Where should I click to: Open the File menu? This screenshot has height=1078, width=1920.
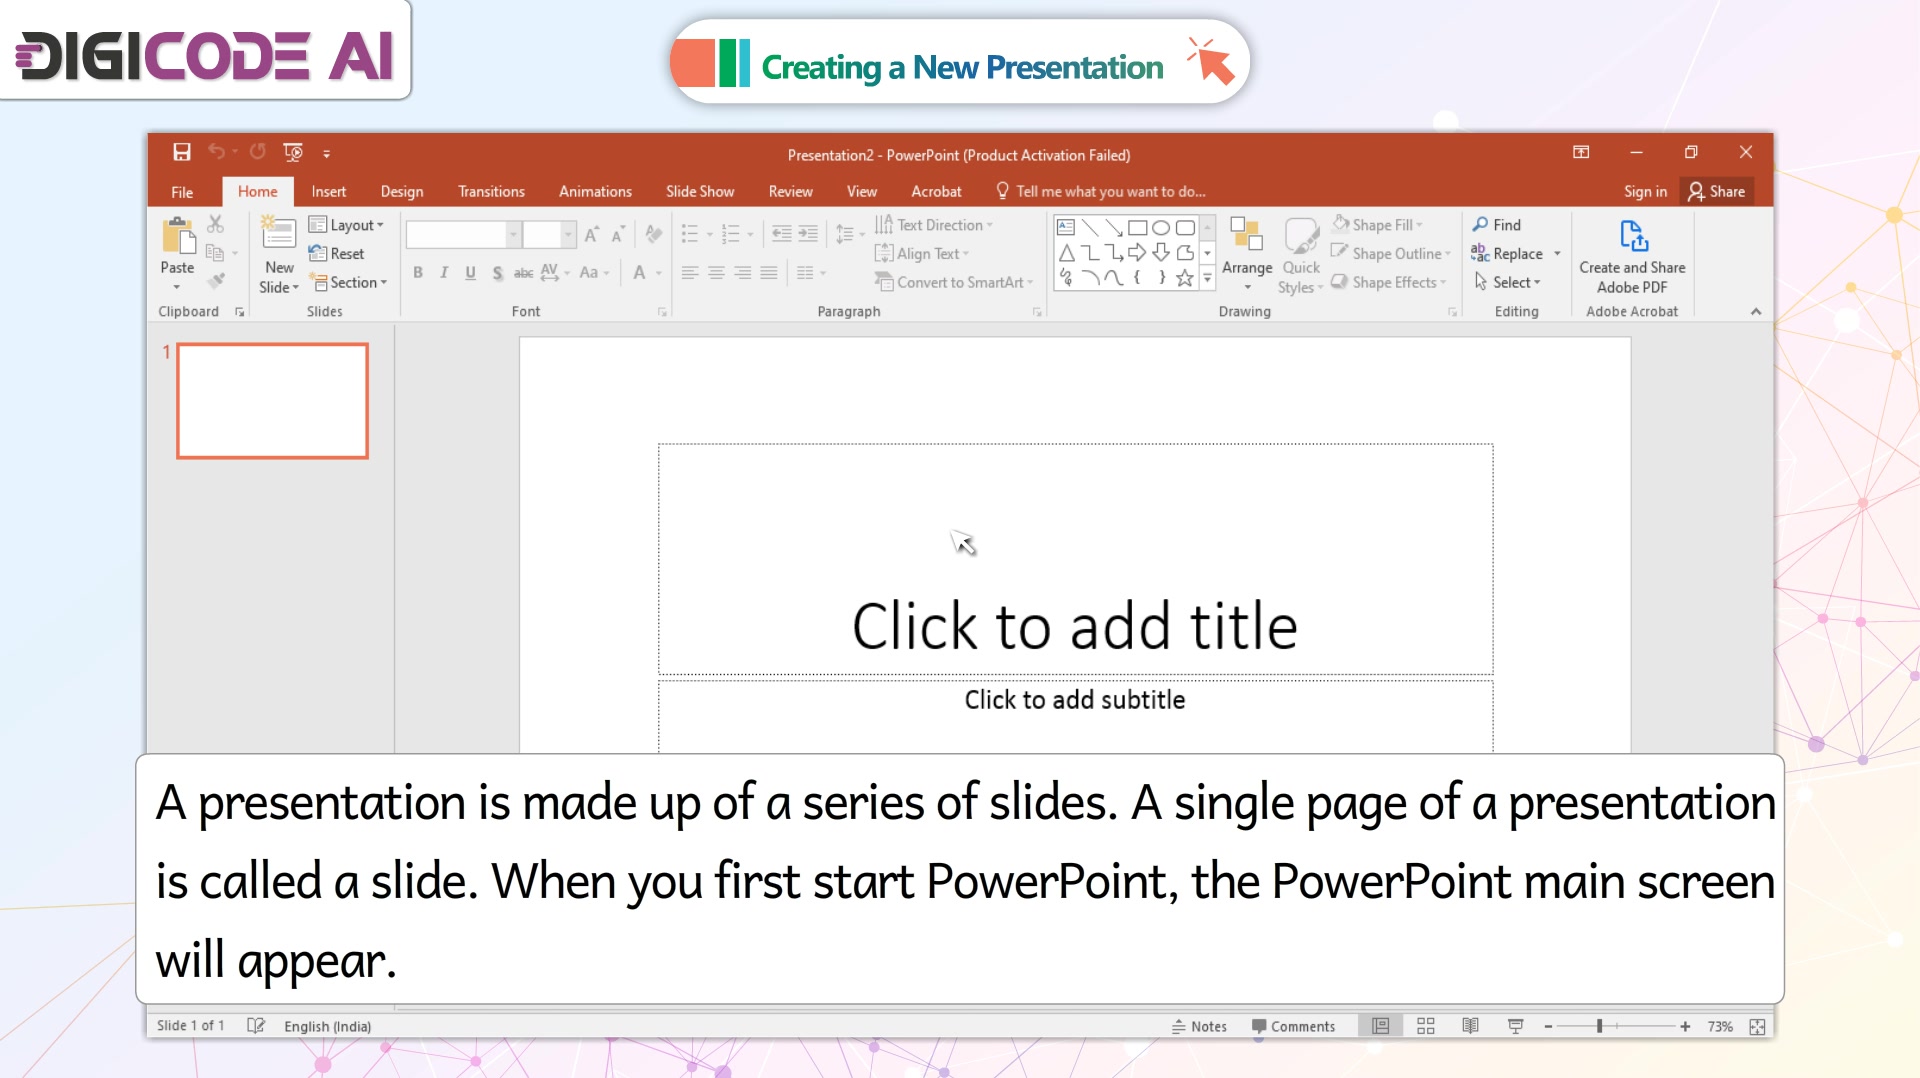(182, 192)
